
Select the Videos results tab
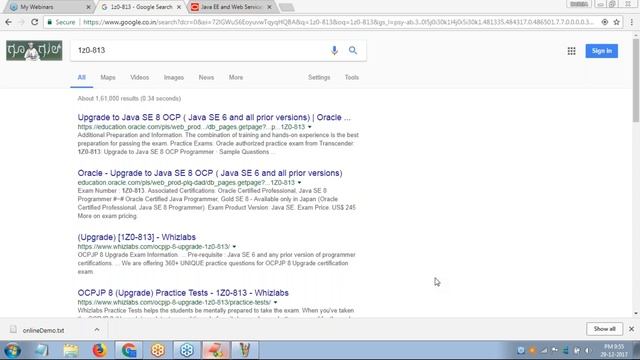[x=140, y=78]
